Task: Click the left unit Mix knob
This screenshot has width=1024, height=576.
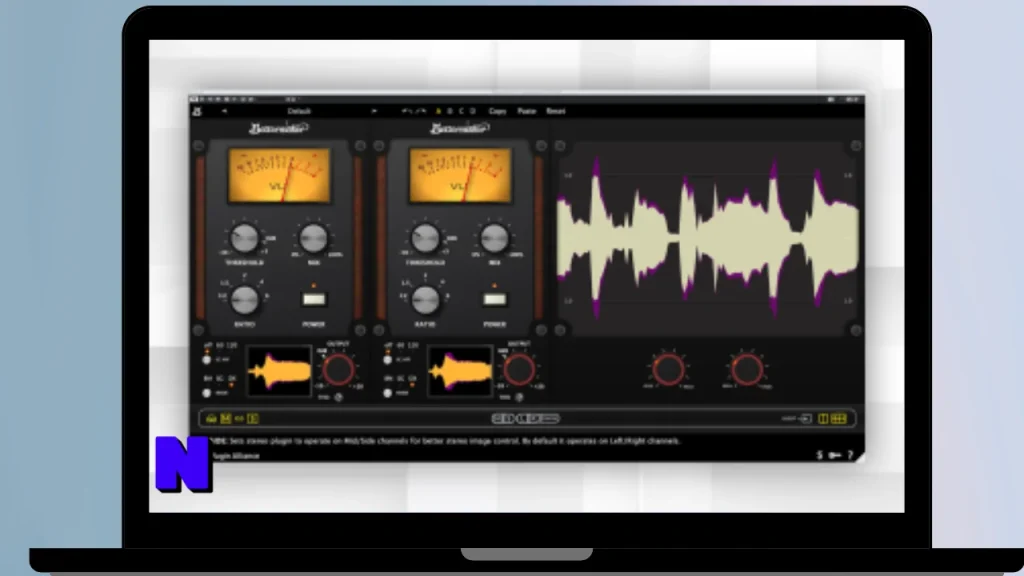Action: [x=313, y=238]
